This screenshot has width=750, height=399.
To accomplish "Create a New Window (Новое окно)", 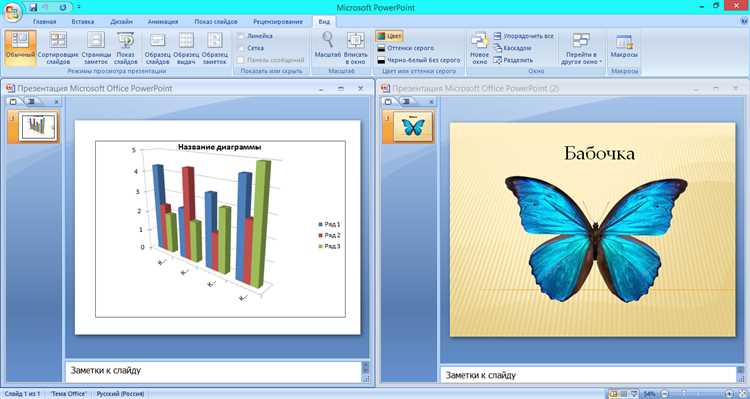I will (480, 48).
